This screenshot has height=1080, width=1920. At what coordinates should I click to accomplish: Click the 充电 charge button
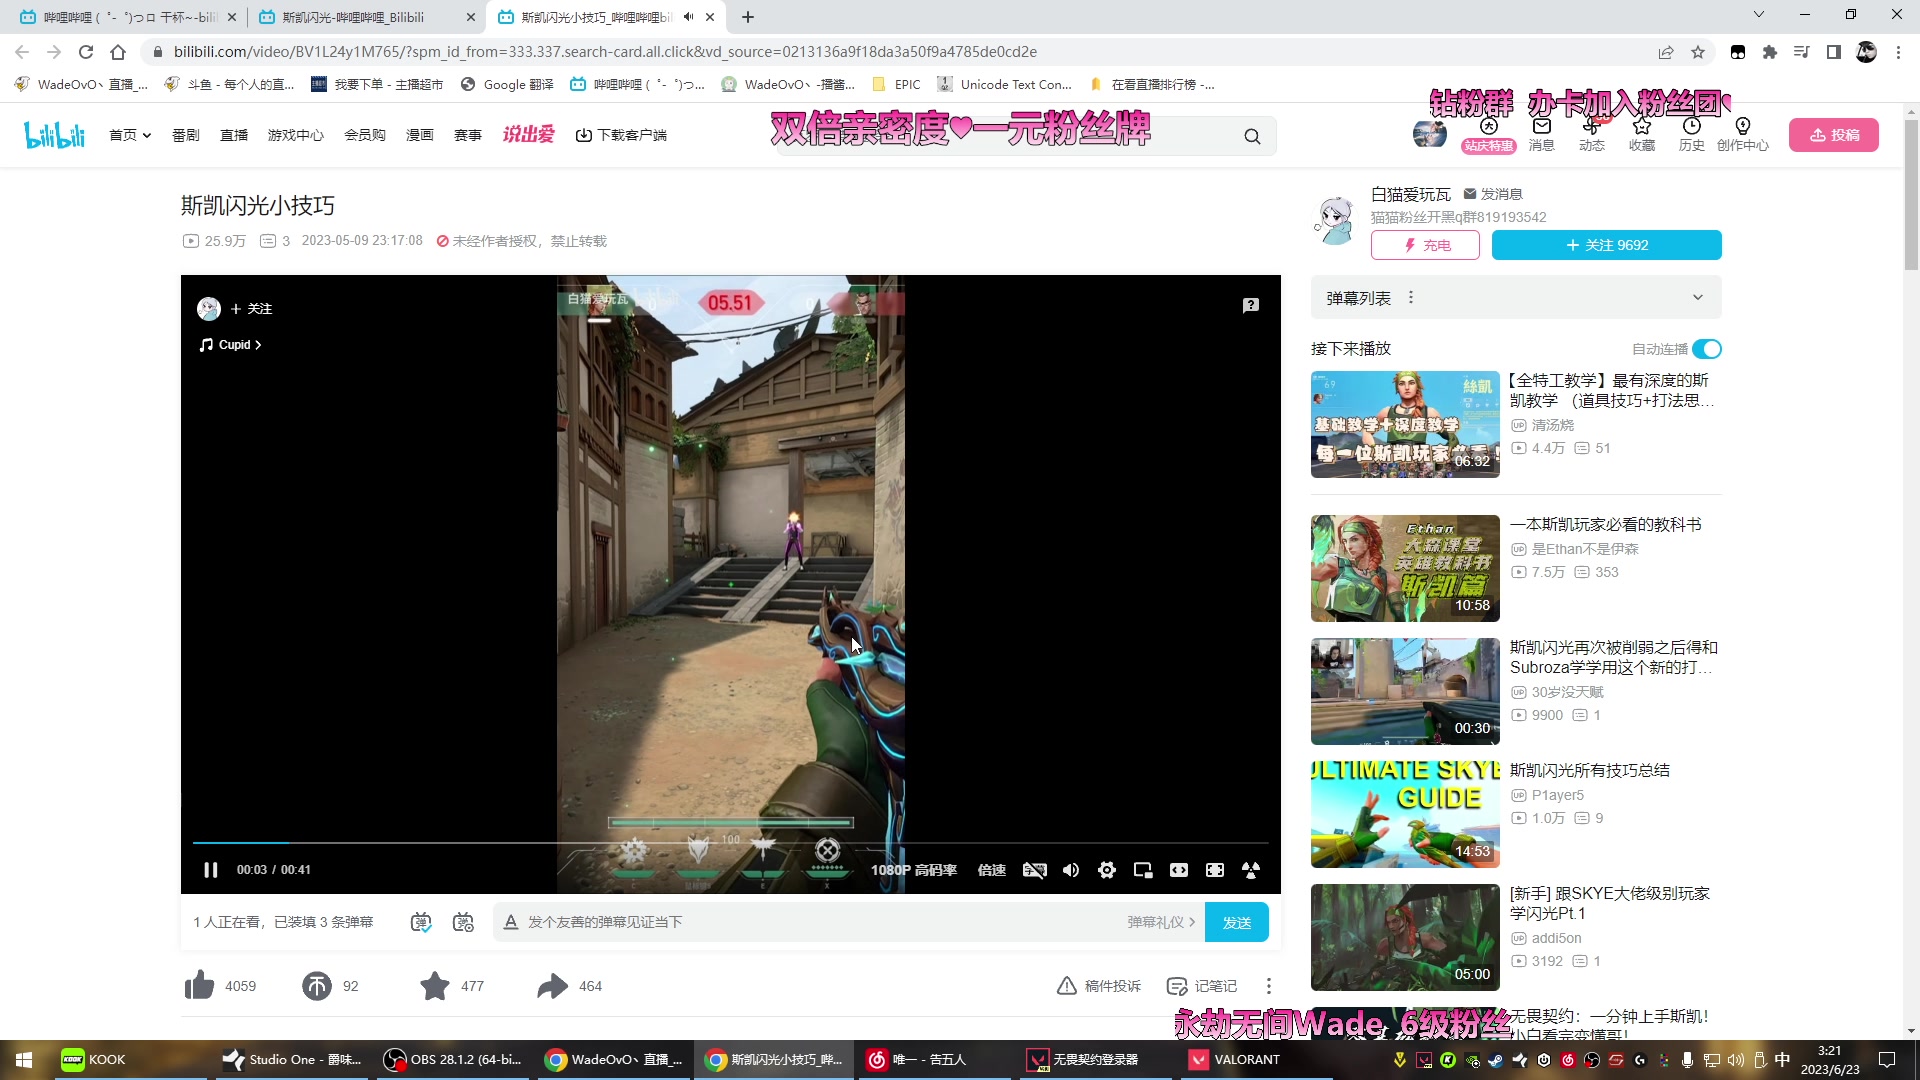(x=1425, y=245)
